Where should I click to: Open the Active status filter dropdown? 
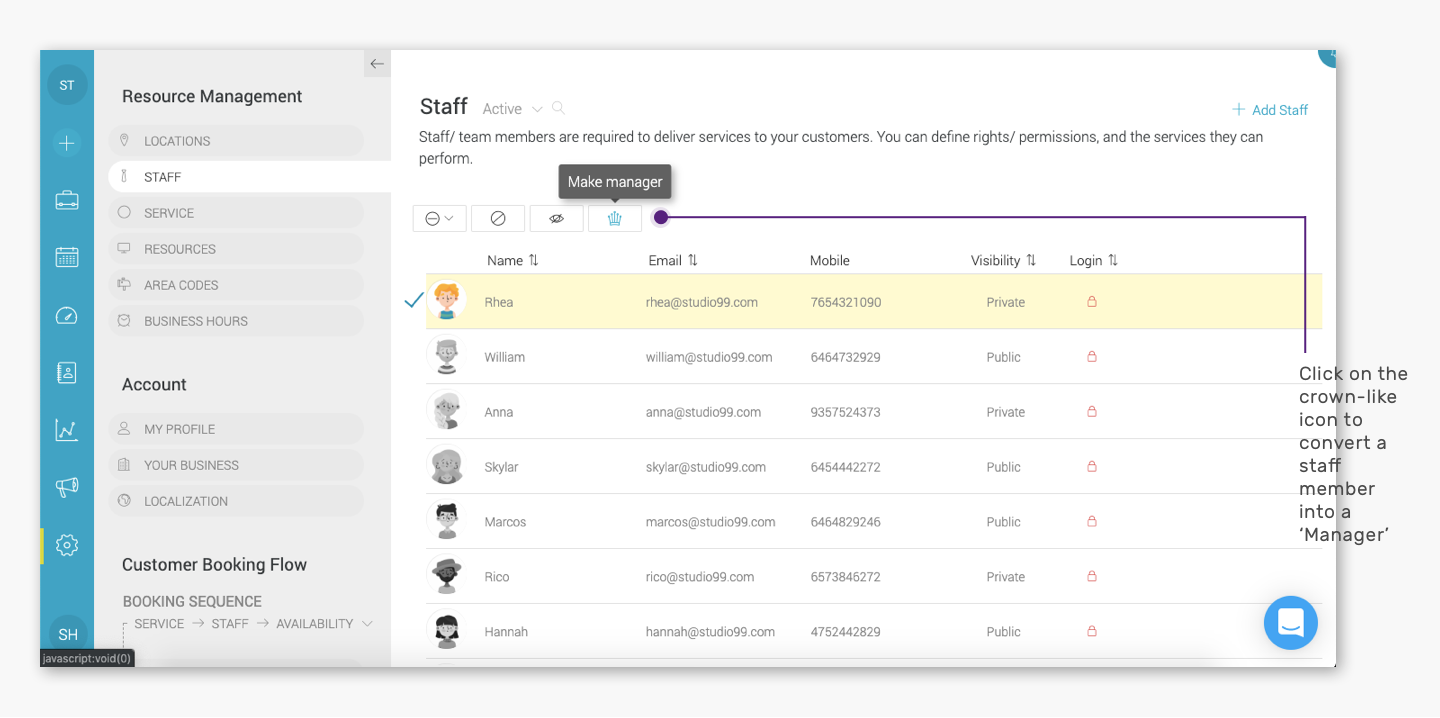[x=512, y=109]
